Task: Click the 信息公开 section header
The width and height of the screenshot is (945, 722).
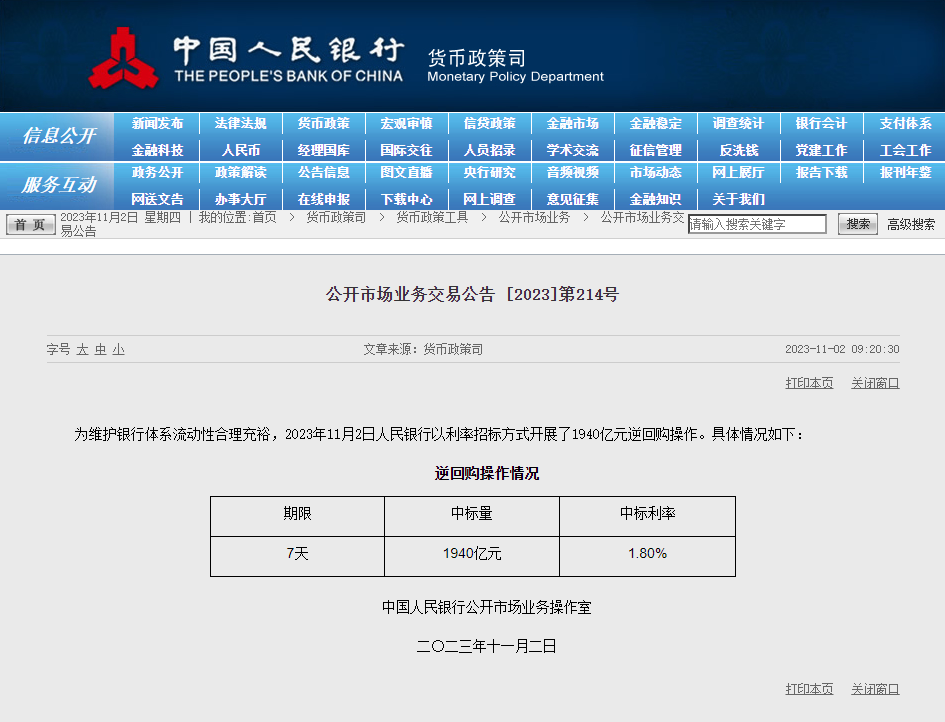Action: (59, 136)
